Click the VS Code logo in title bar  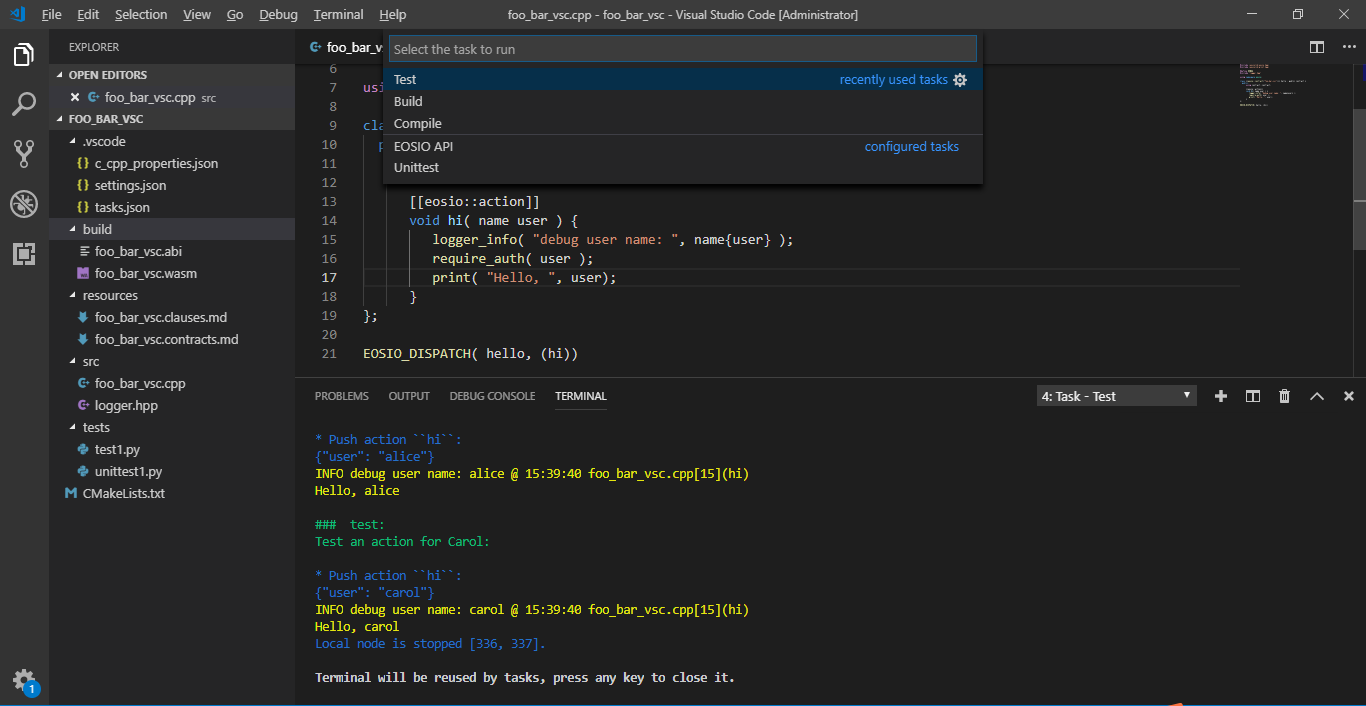(17, 14)
